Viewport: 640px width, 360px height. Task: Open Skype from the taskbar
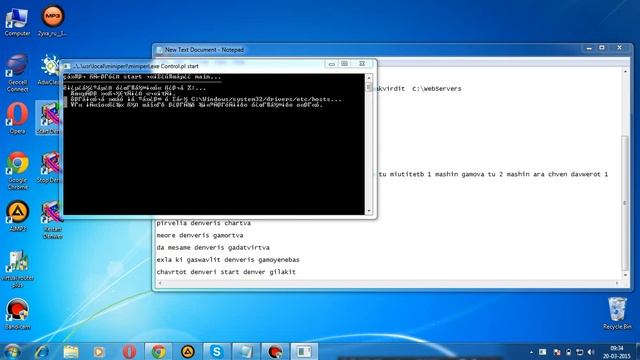click(216, 351)
